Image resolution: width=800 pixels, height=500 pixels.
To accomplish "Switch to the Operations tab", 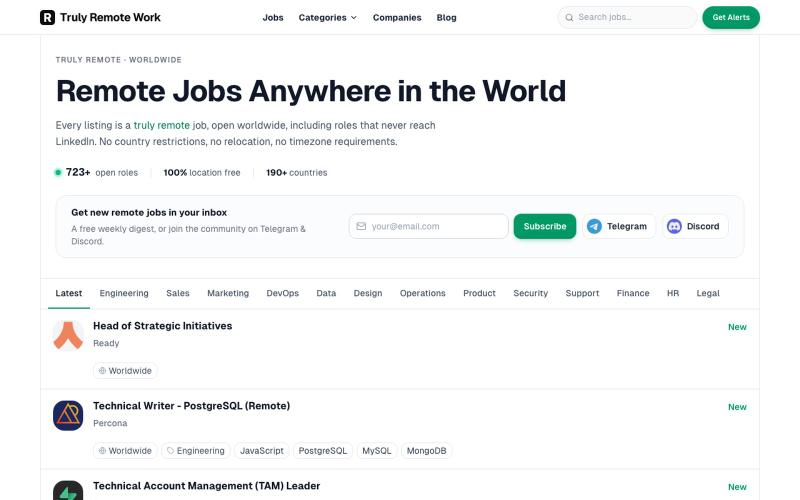I will point(422,293).
